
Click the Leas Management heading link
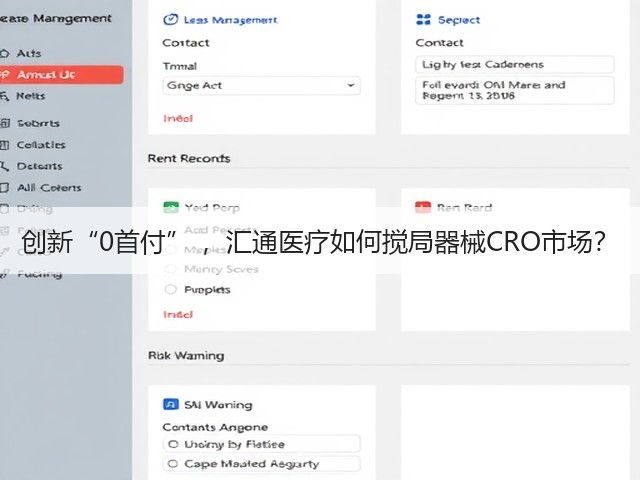[x=231, y=20]
